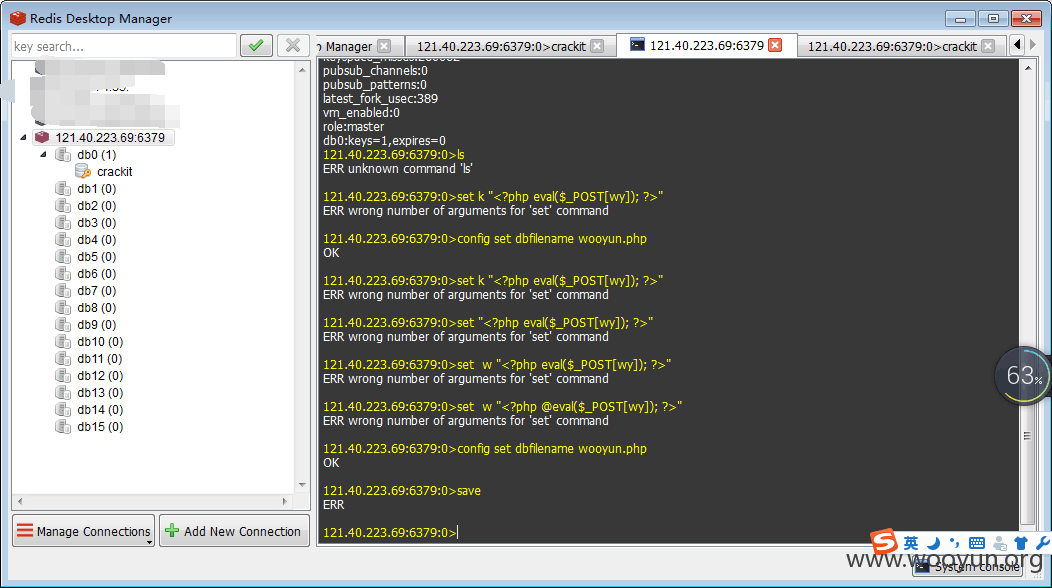Click the crackit key icon
1052x588 pixels.
[83, 172]
